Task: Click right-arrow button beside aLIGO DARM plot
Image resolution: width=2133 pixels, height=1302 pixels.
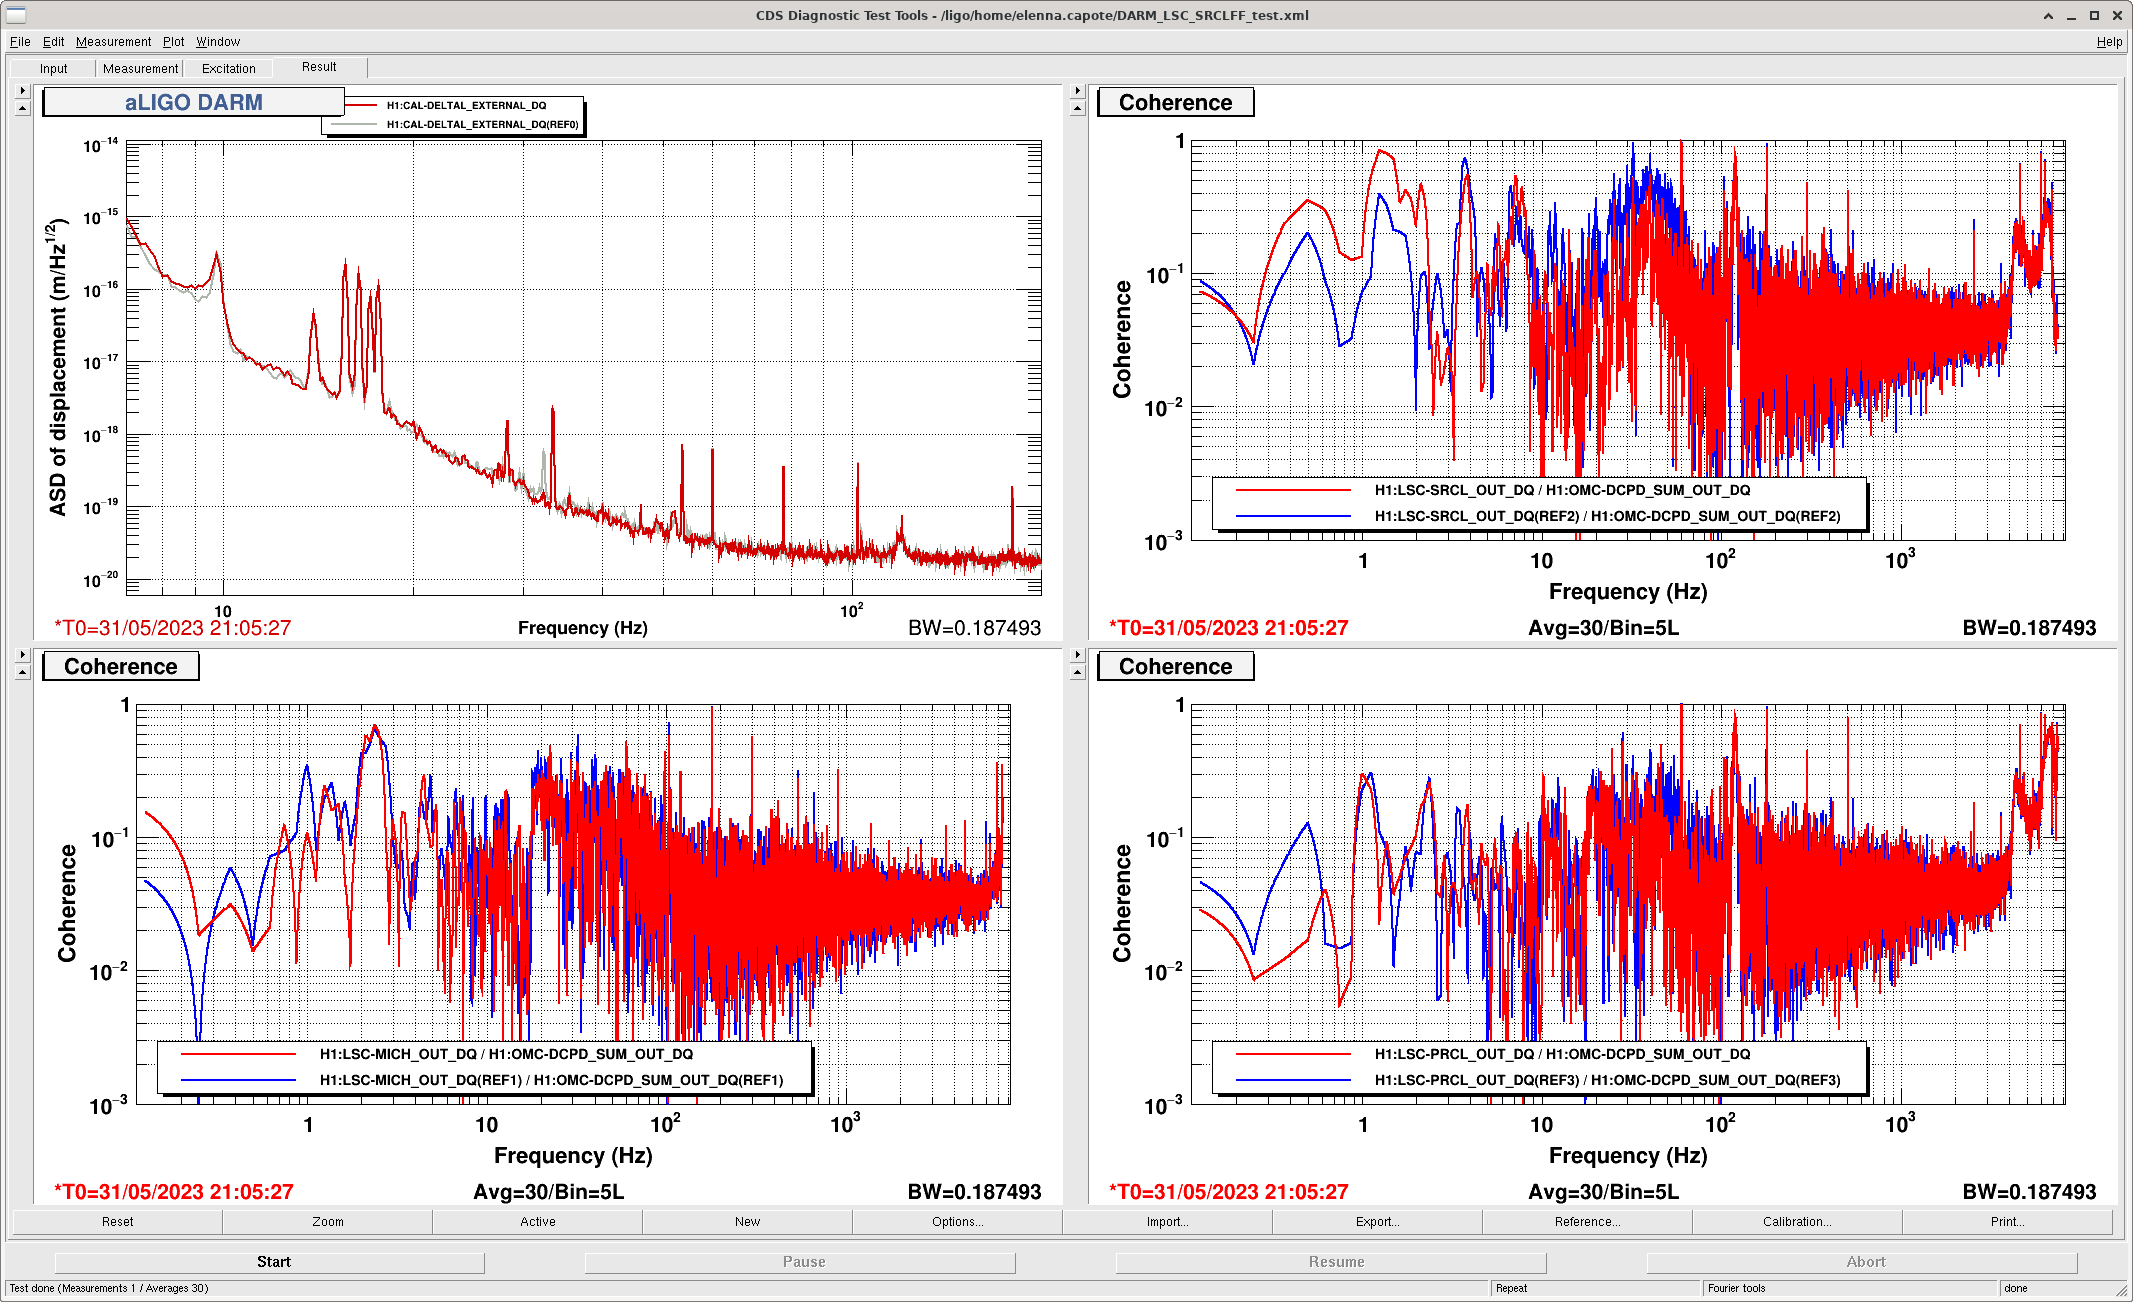Action: click(22, 91)
